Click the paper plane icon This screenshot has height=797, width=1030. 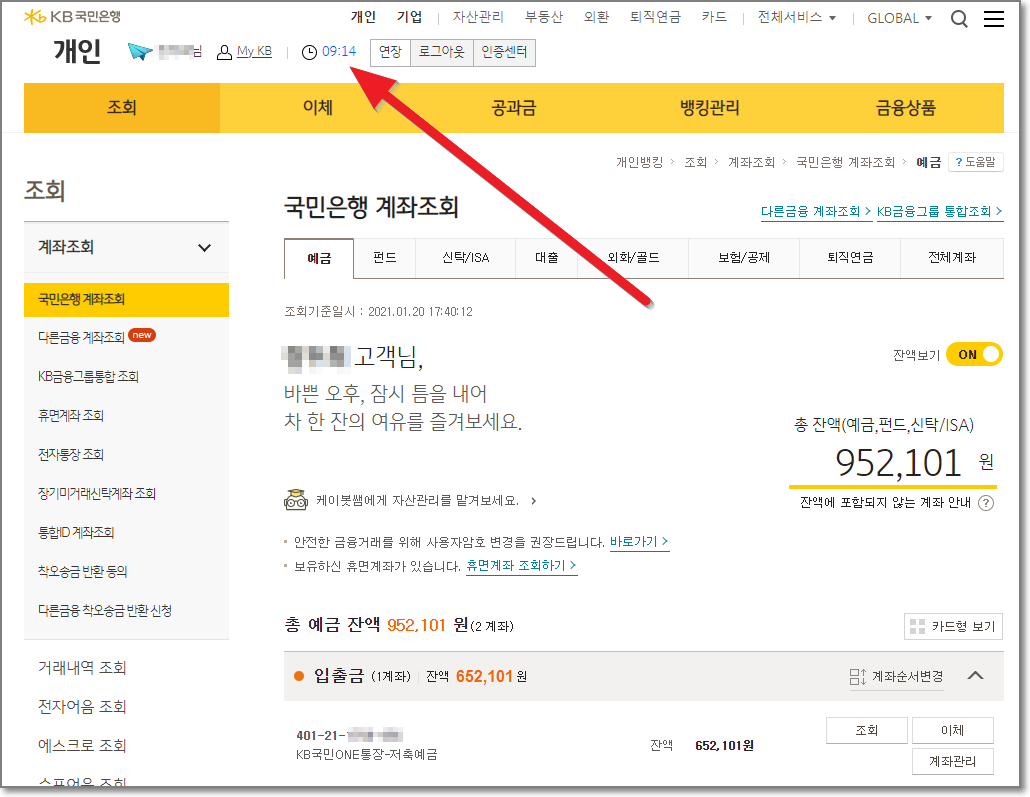[x=140, y=51]
